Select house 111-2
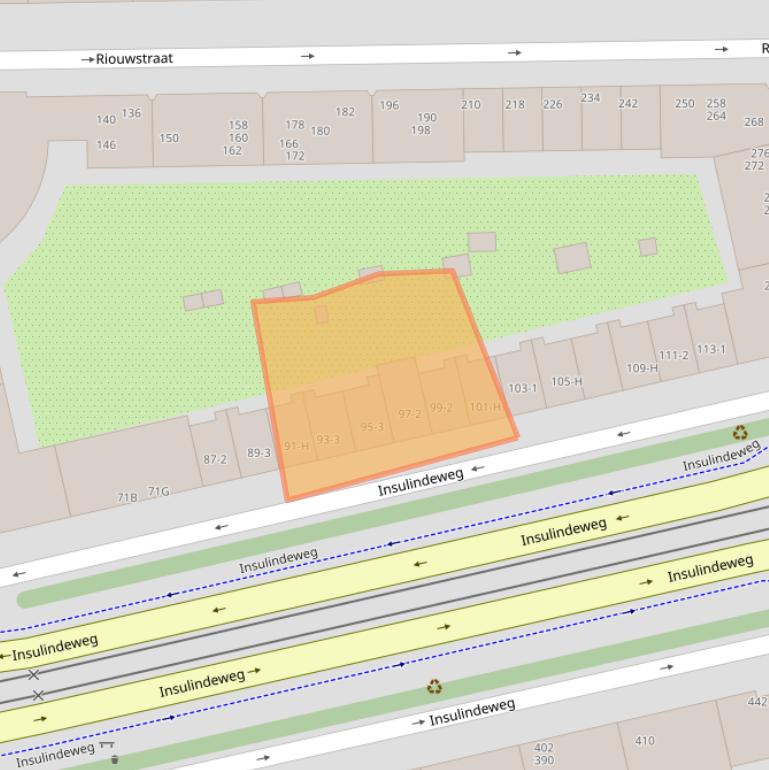The image size is (769, 770). (x=673, y=356)
